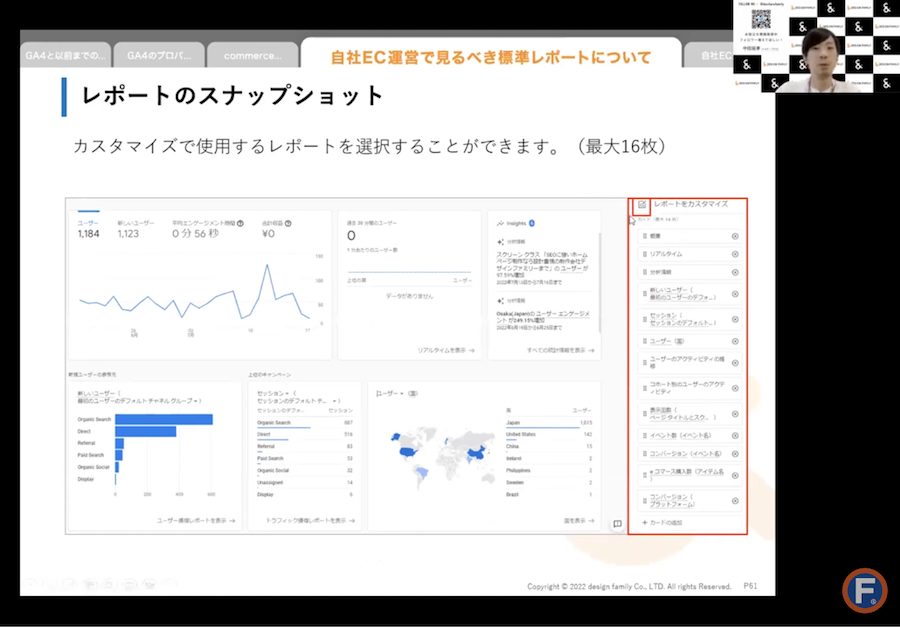The image size is (900, 628).
Task: Select the 新しいユーザー metric tab showing 1,123
Action: (x=135, y=229)
